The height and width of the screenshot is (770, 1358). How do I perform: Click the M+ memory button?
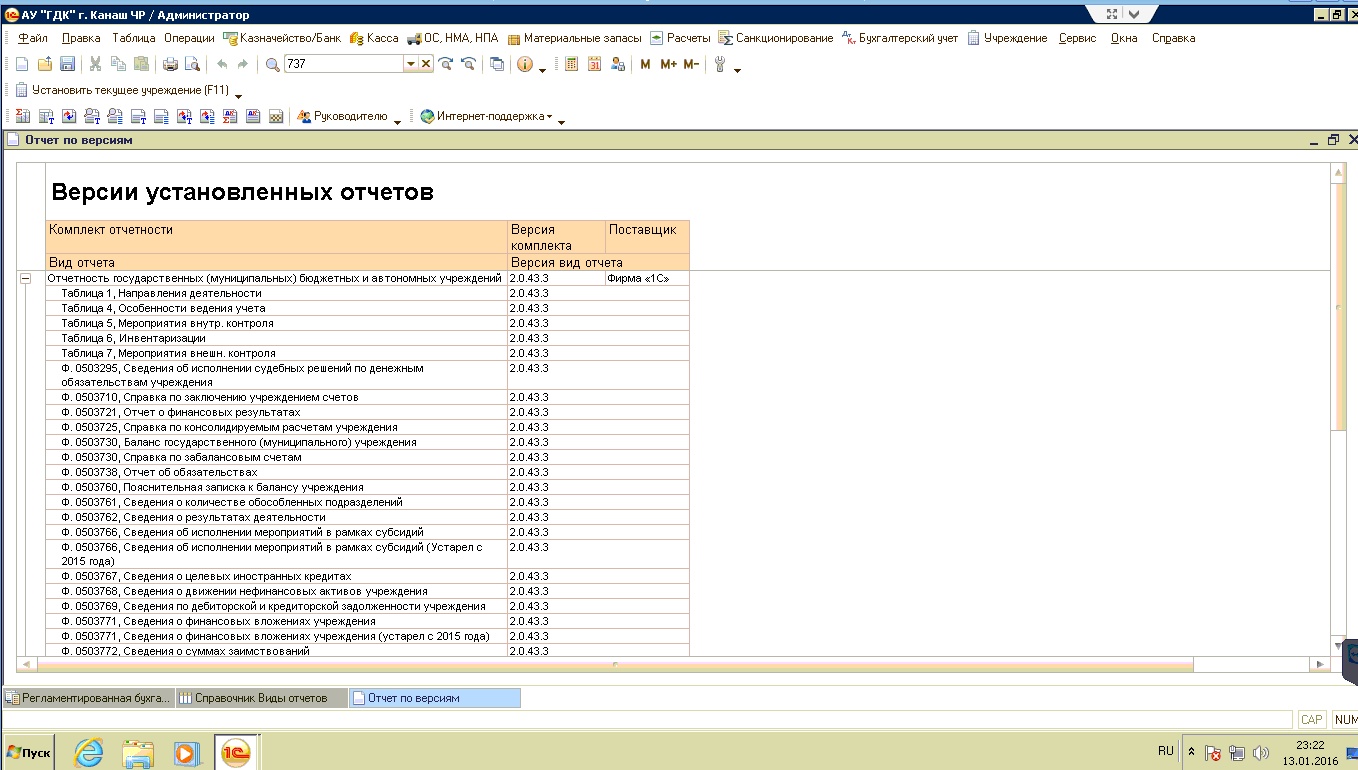(x=668, y=64)
